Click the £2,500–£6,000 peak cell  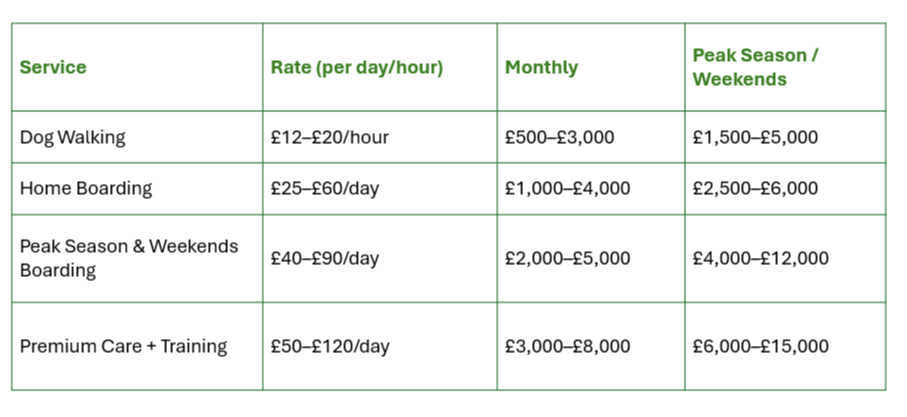point(755,188)
